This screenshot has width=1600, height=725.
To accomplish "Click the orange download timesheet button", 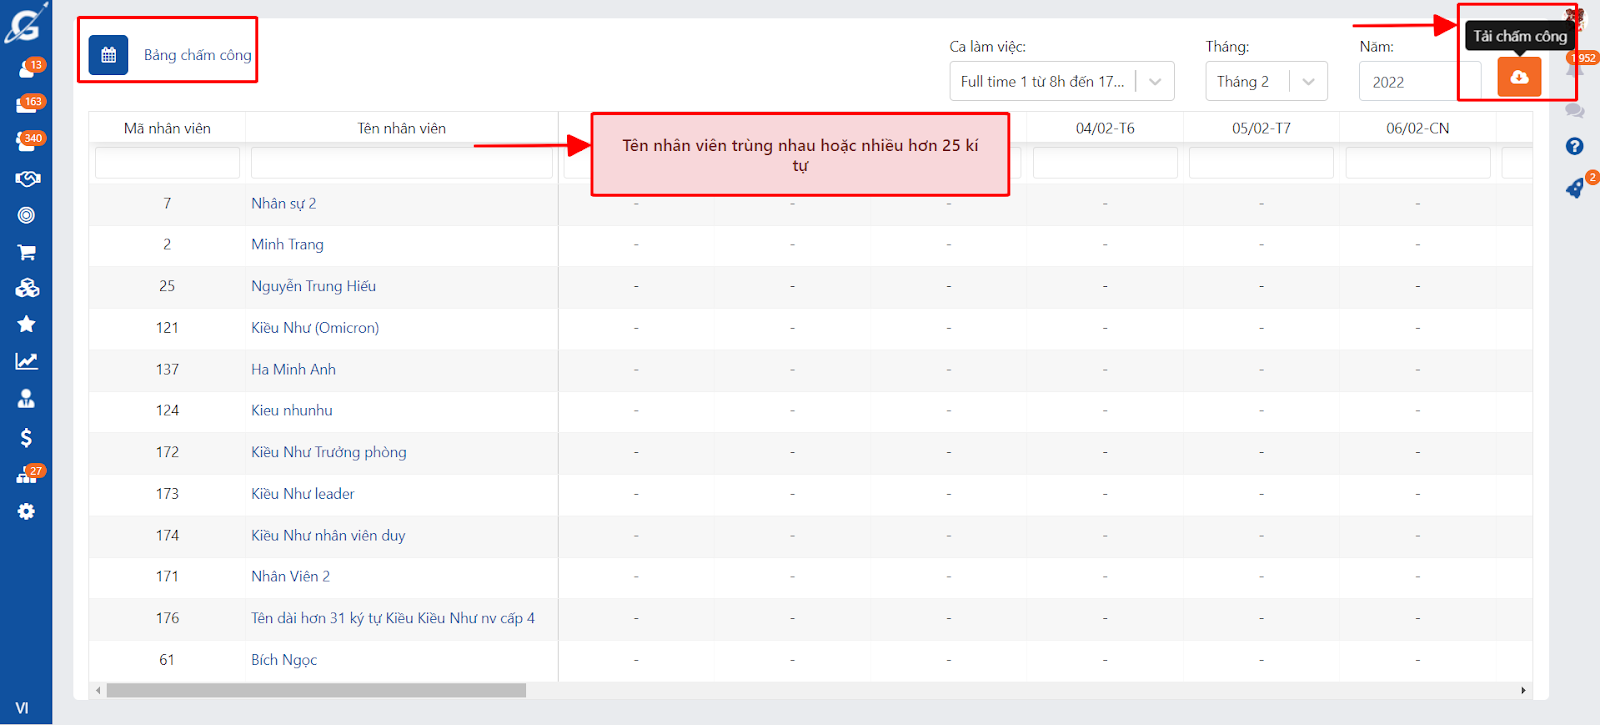I will click(1519, 77).
